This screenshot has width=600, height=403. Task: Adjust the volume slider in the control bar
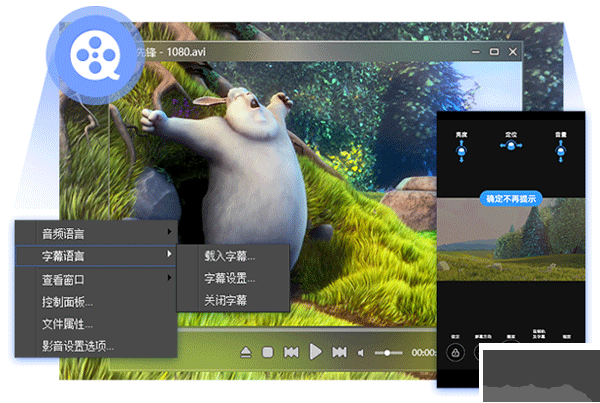388,353
